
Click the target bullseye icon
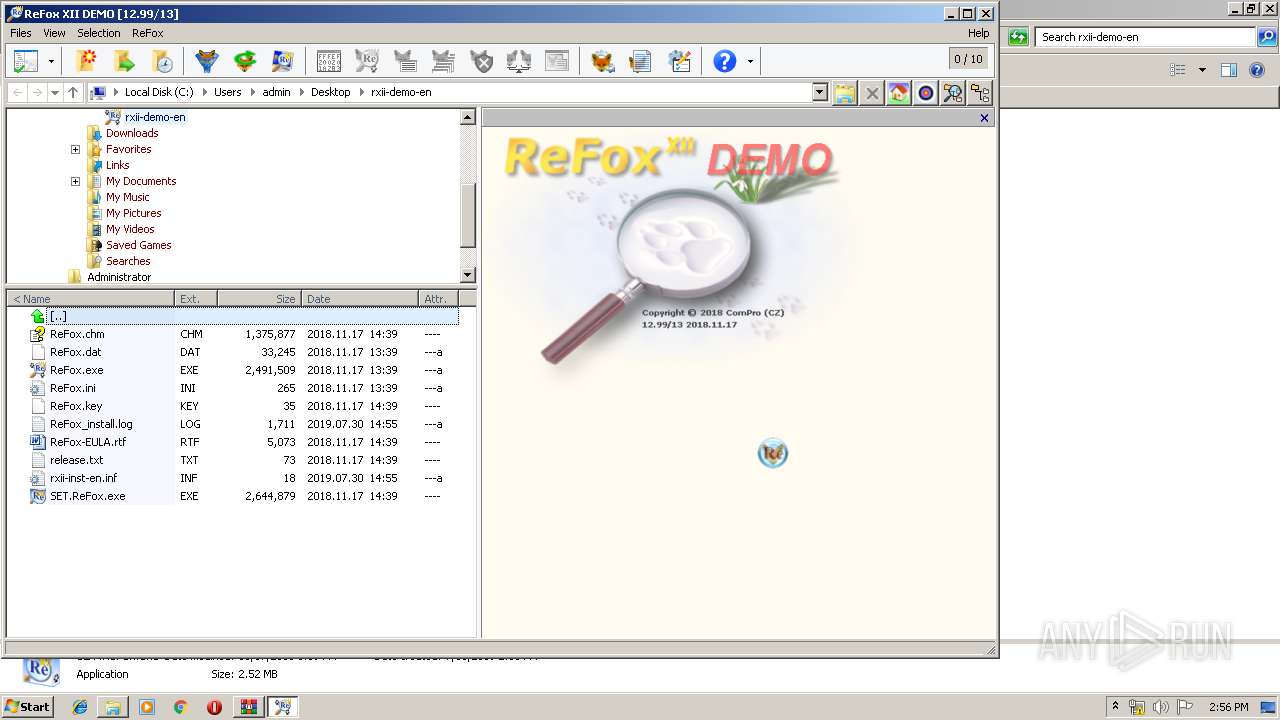926,93
